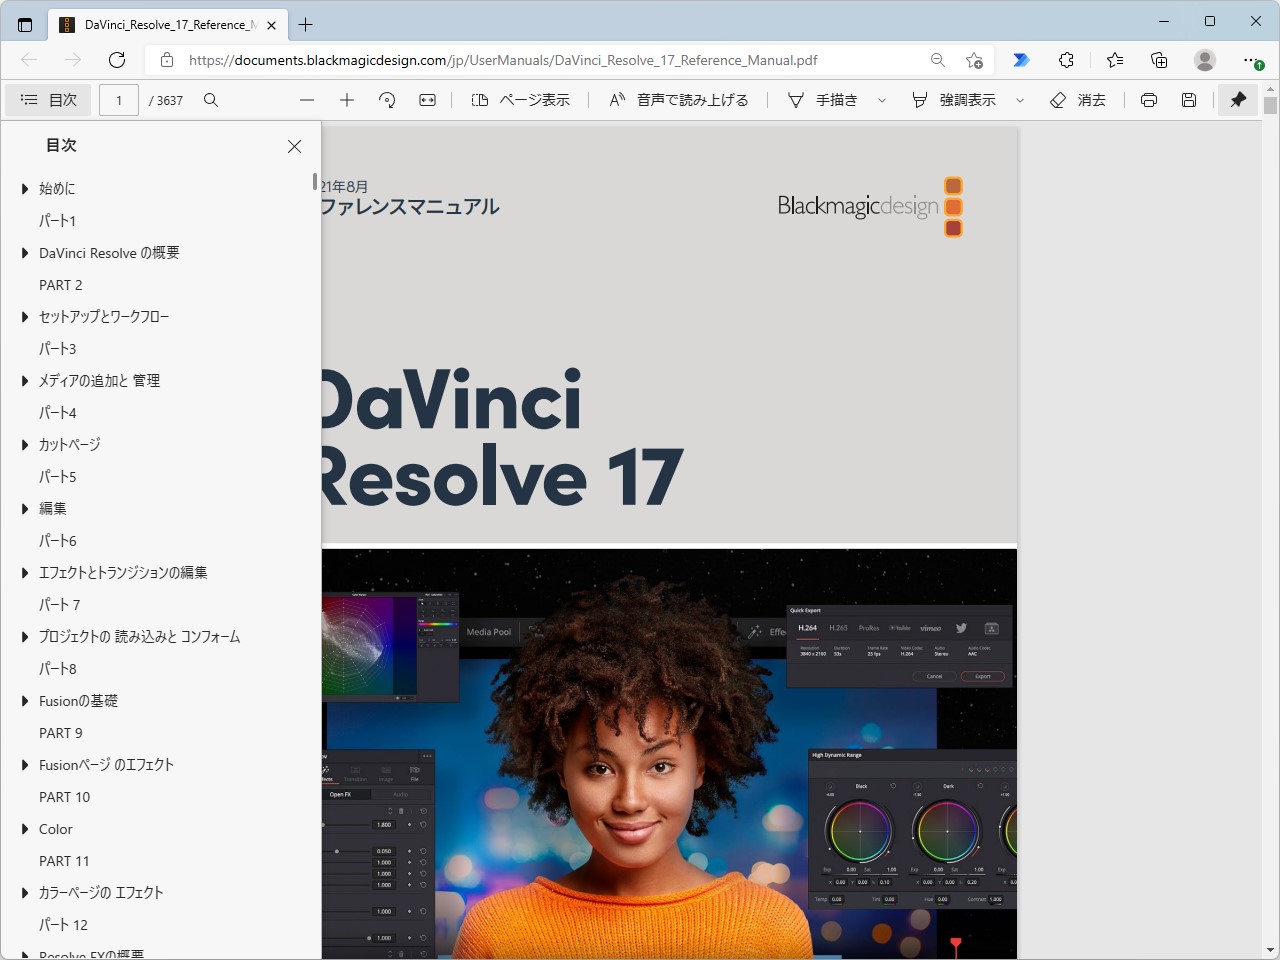Open the tab actions menu
The height and width of the screenshot is (960, 1280).
click(25, 24)
